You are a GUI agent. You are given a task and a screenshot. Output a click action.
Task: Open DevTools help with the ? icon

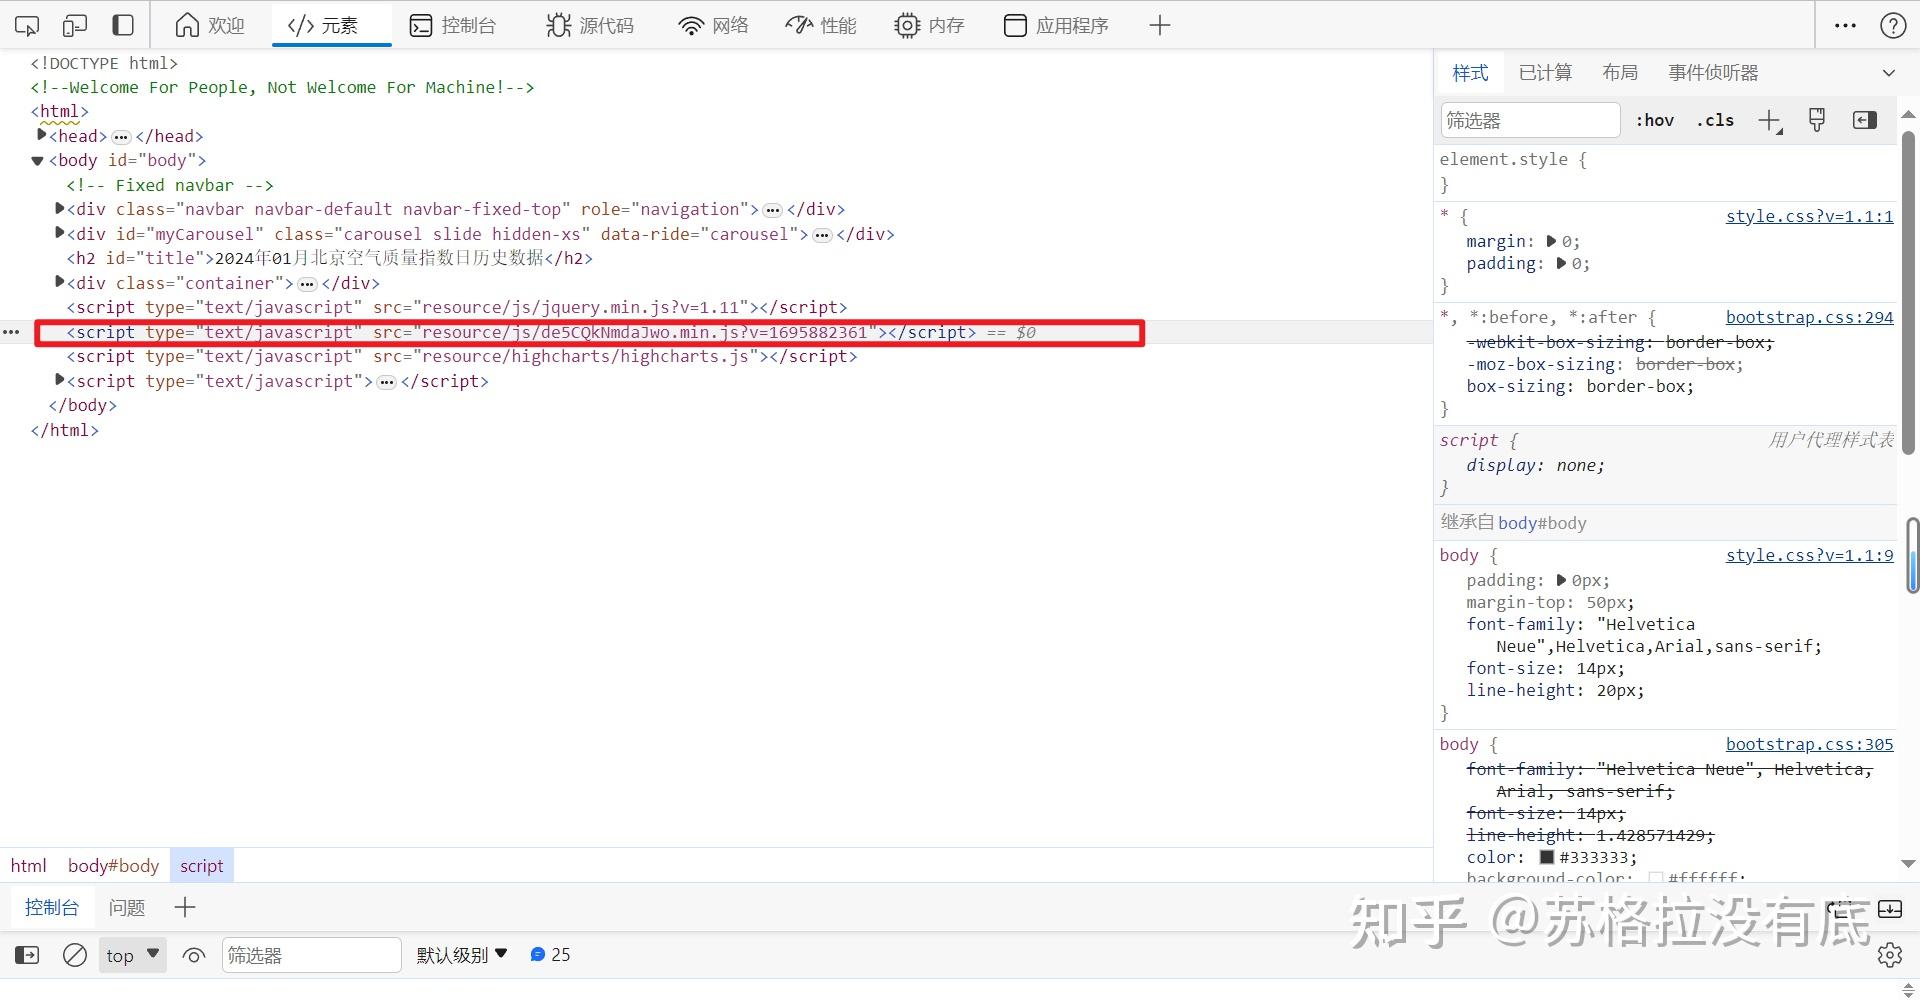click(x=1895, y=25)
